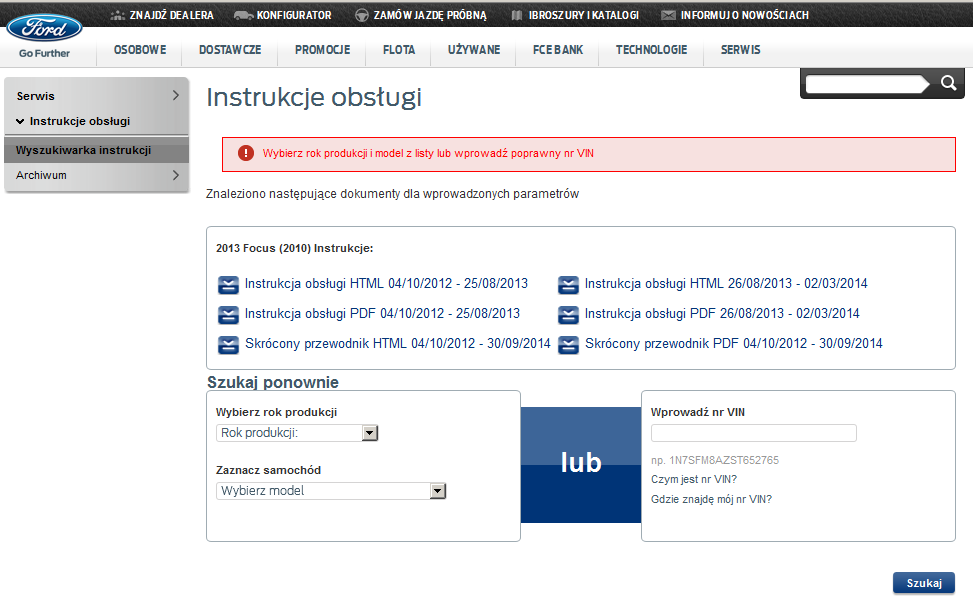Click Broszury i katalogi link
This screenshot has height=611, width=973.
584,16
